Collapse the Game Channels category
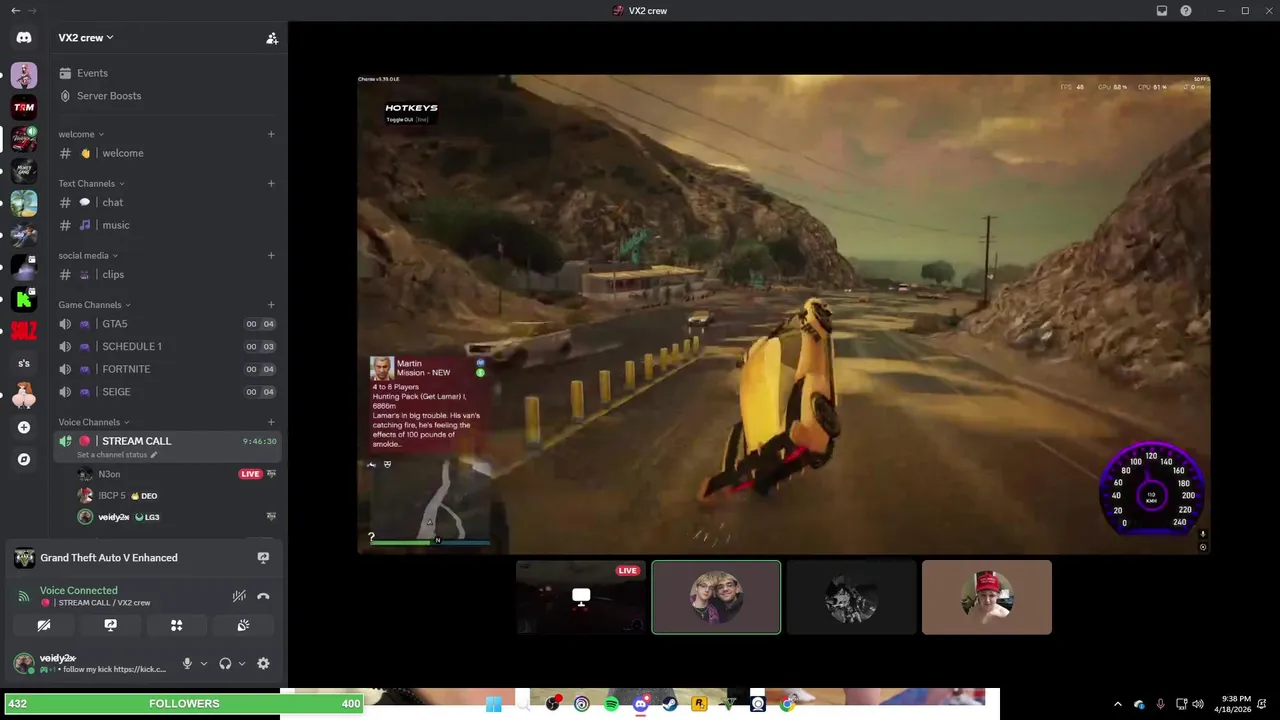The width and height of the screenshot is (1280, 720). (x=94, y=304)
